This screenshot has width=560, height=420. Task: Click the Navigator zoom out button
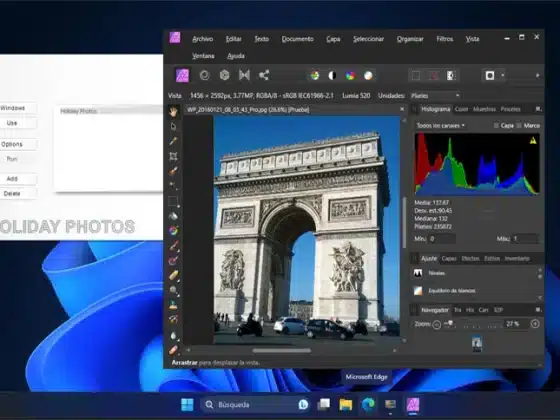(436, 324)
